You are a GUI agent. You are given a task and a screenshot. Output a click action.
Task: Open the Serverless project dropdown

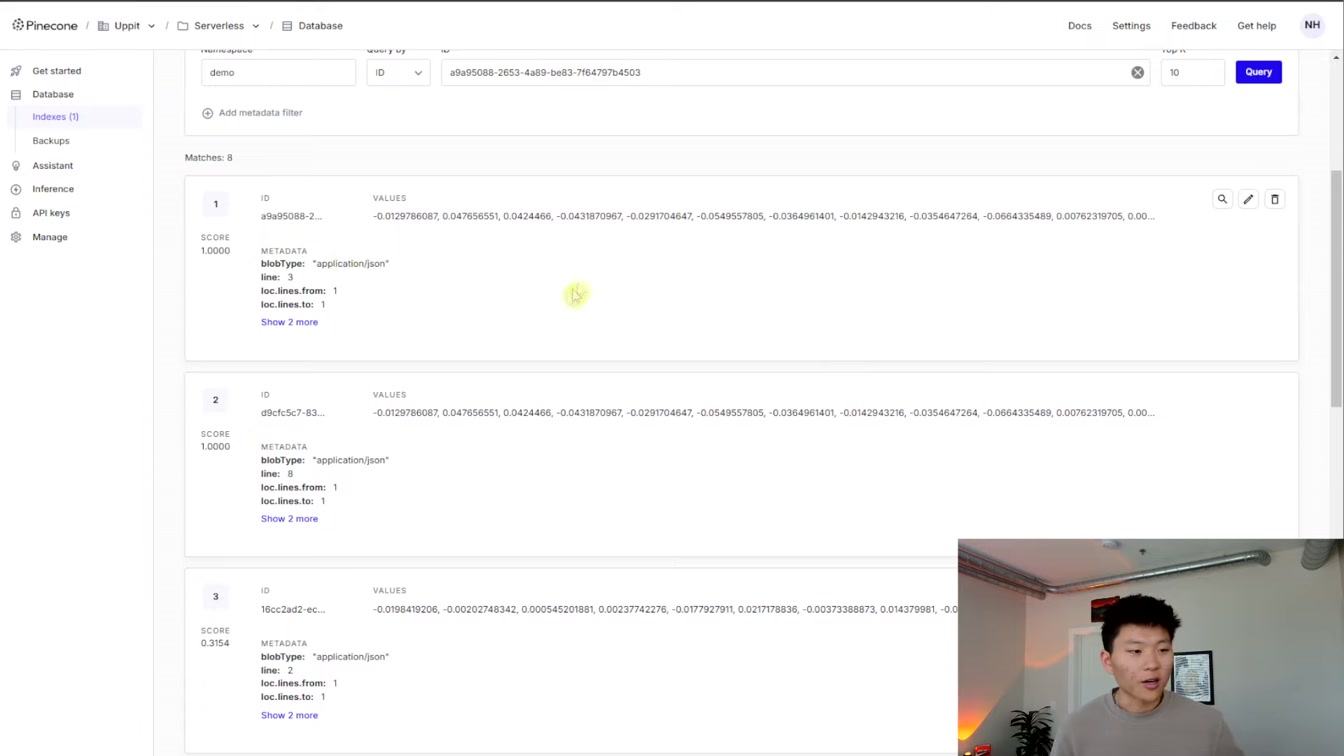218,25
